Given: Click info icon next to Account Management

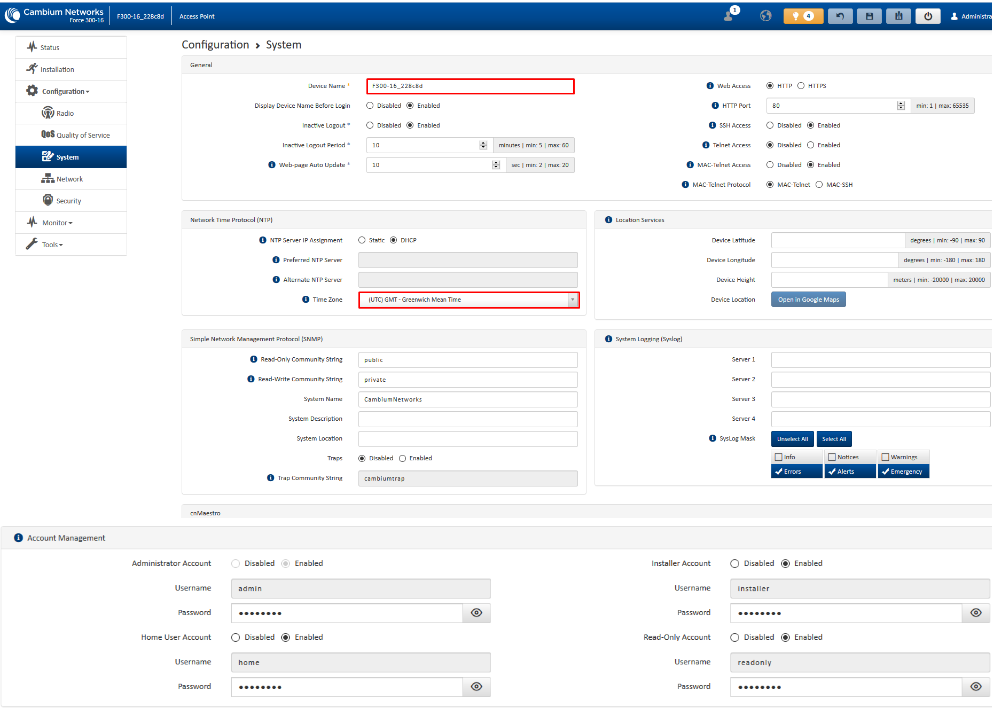Looking at the screenshot, I should pos(18,538).
